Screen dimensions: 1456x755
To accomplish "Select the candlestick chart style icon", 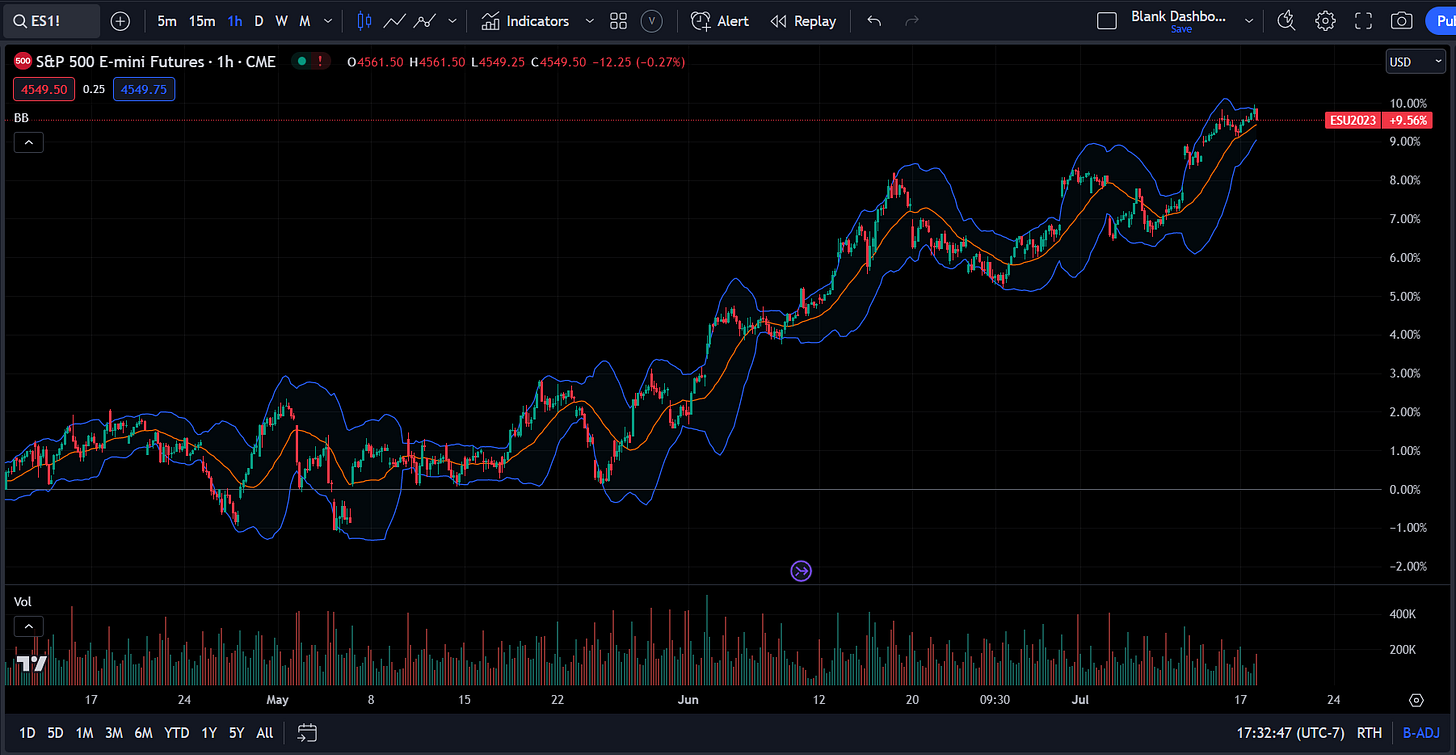I will click(x=364, y=21).
